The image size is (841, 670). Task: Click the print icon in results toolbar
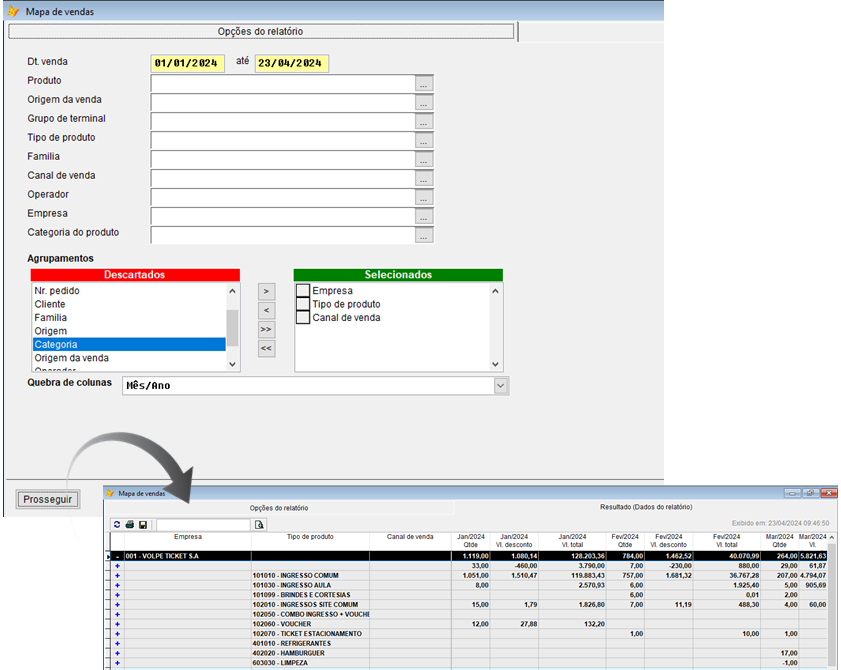pos(130,524)
